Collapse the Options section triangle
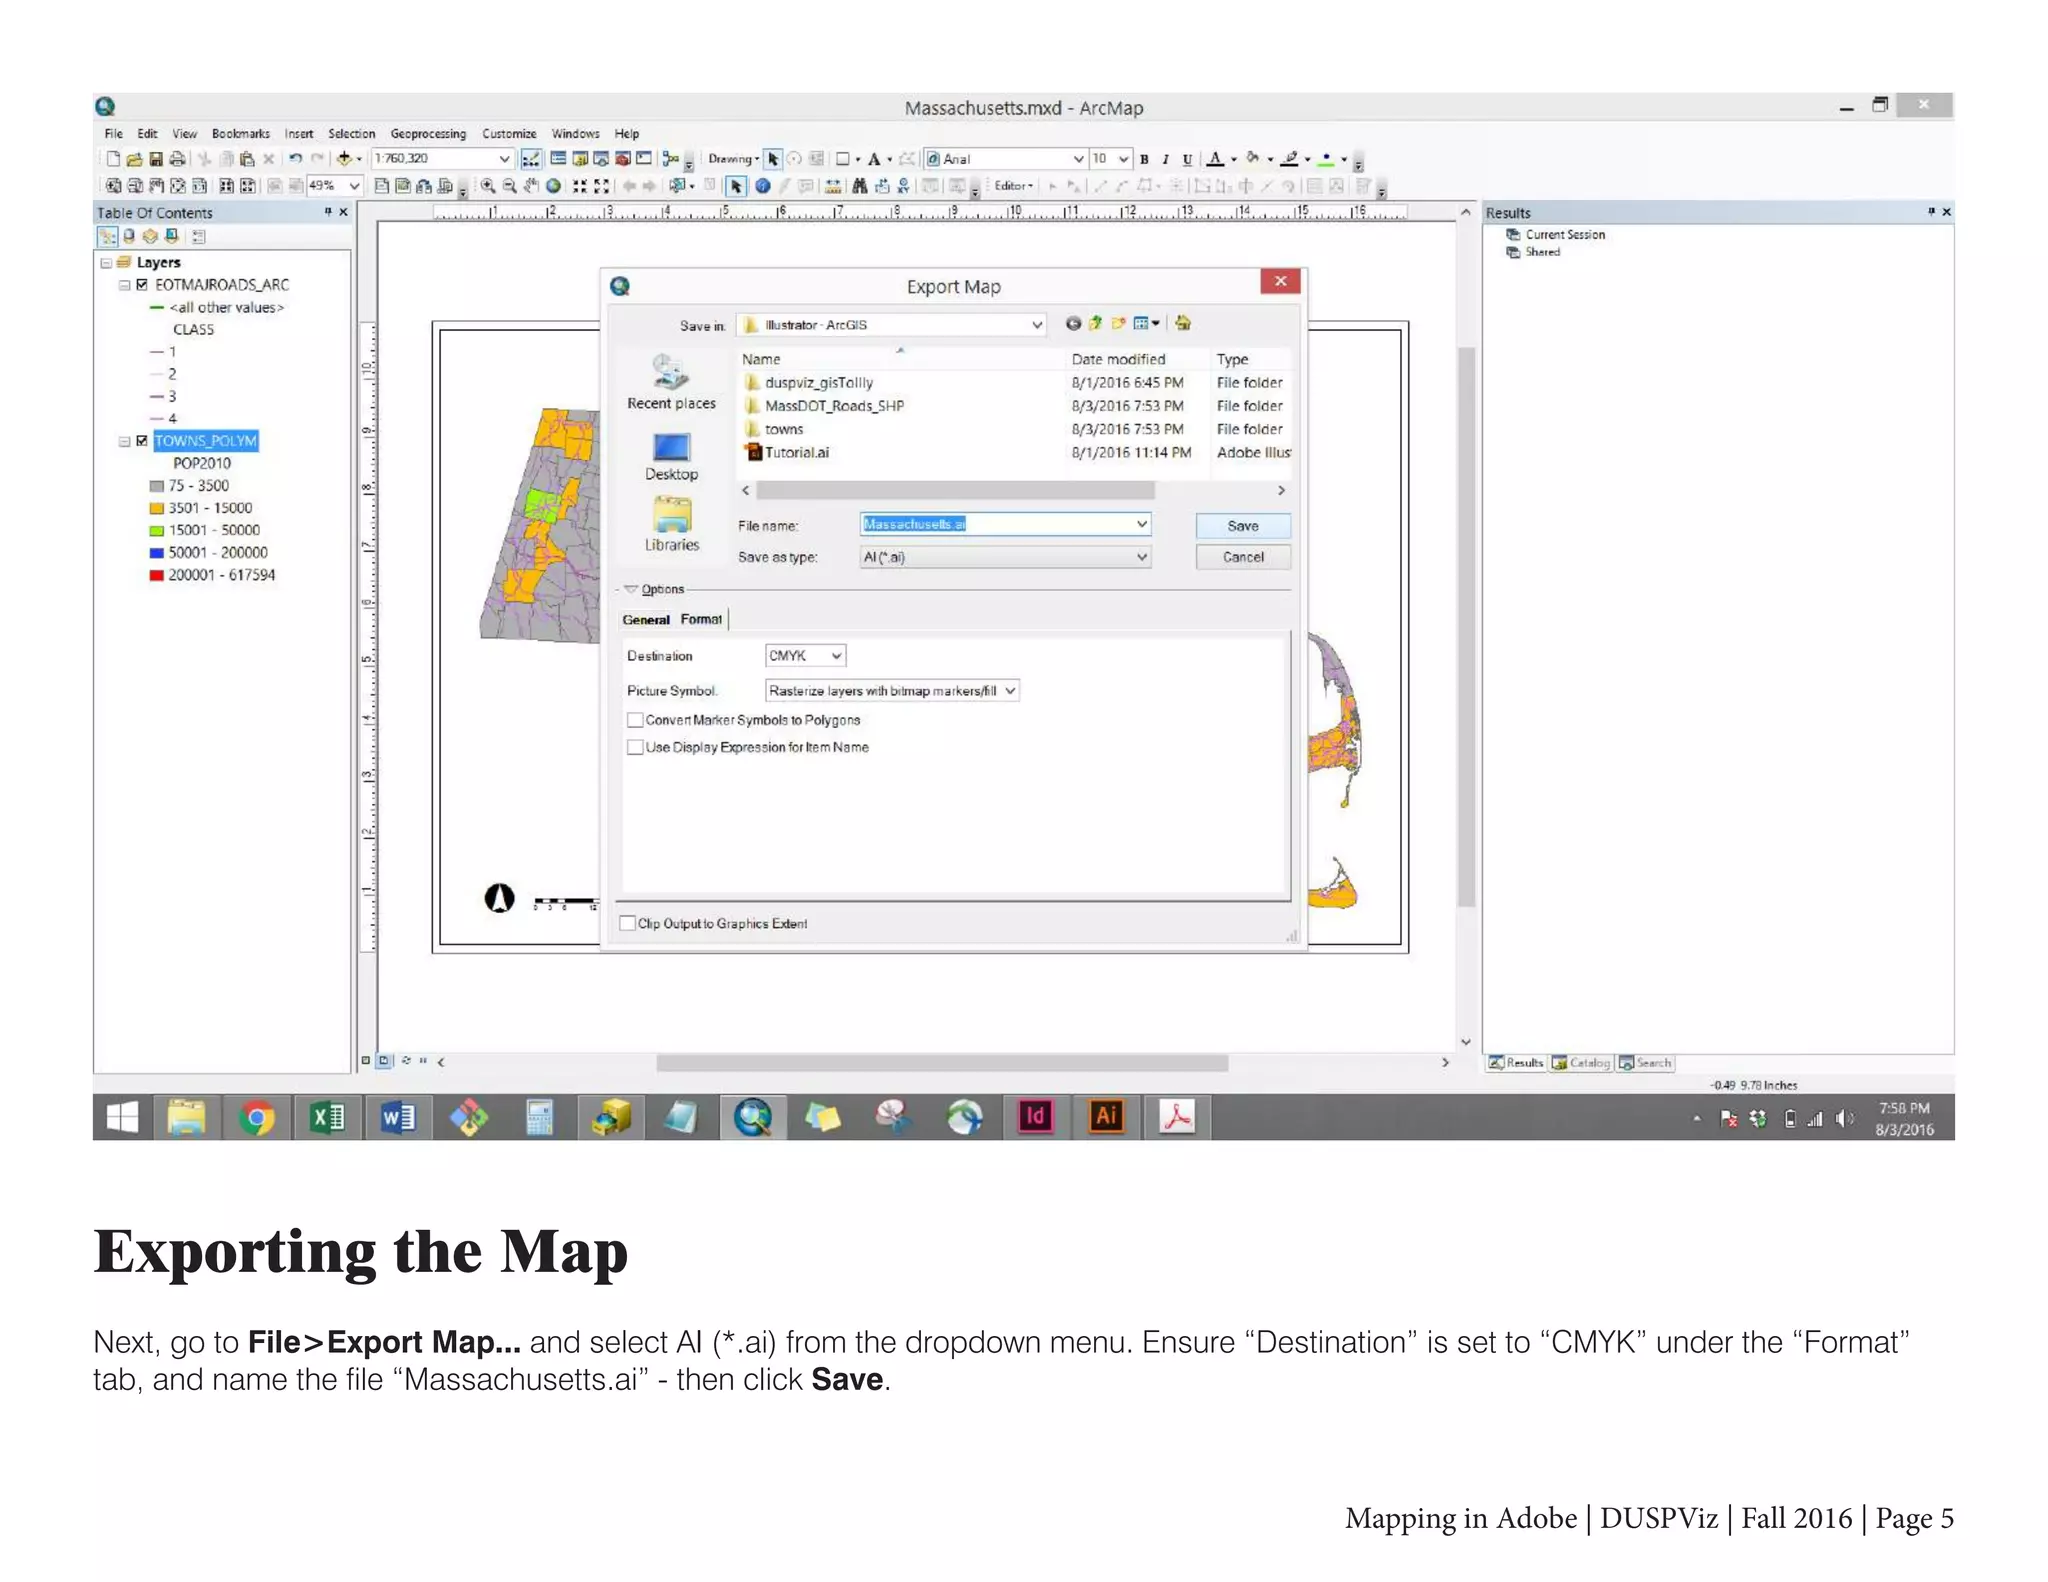The image size is (2048, 1582). pos(631,589)
